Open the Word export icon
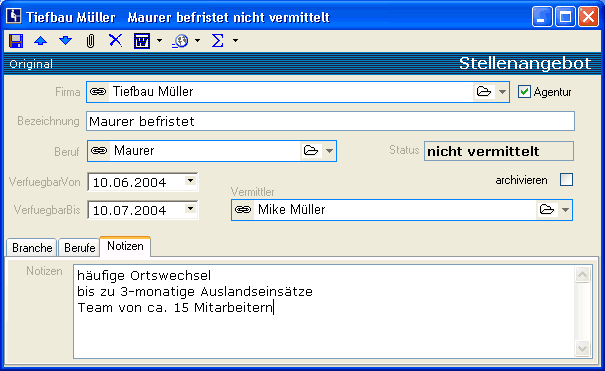 (x=142, y=41)
